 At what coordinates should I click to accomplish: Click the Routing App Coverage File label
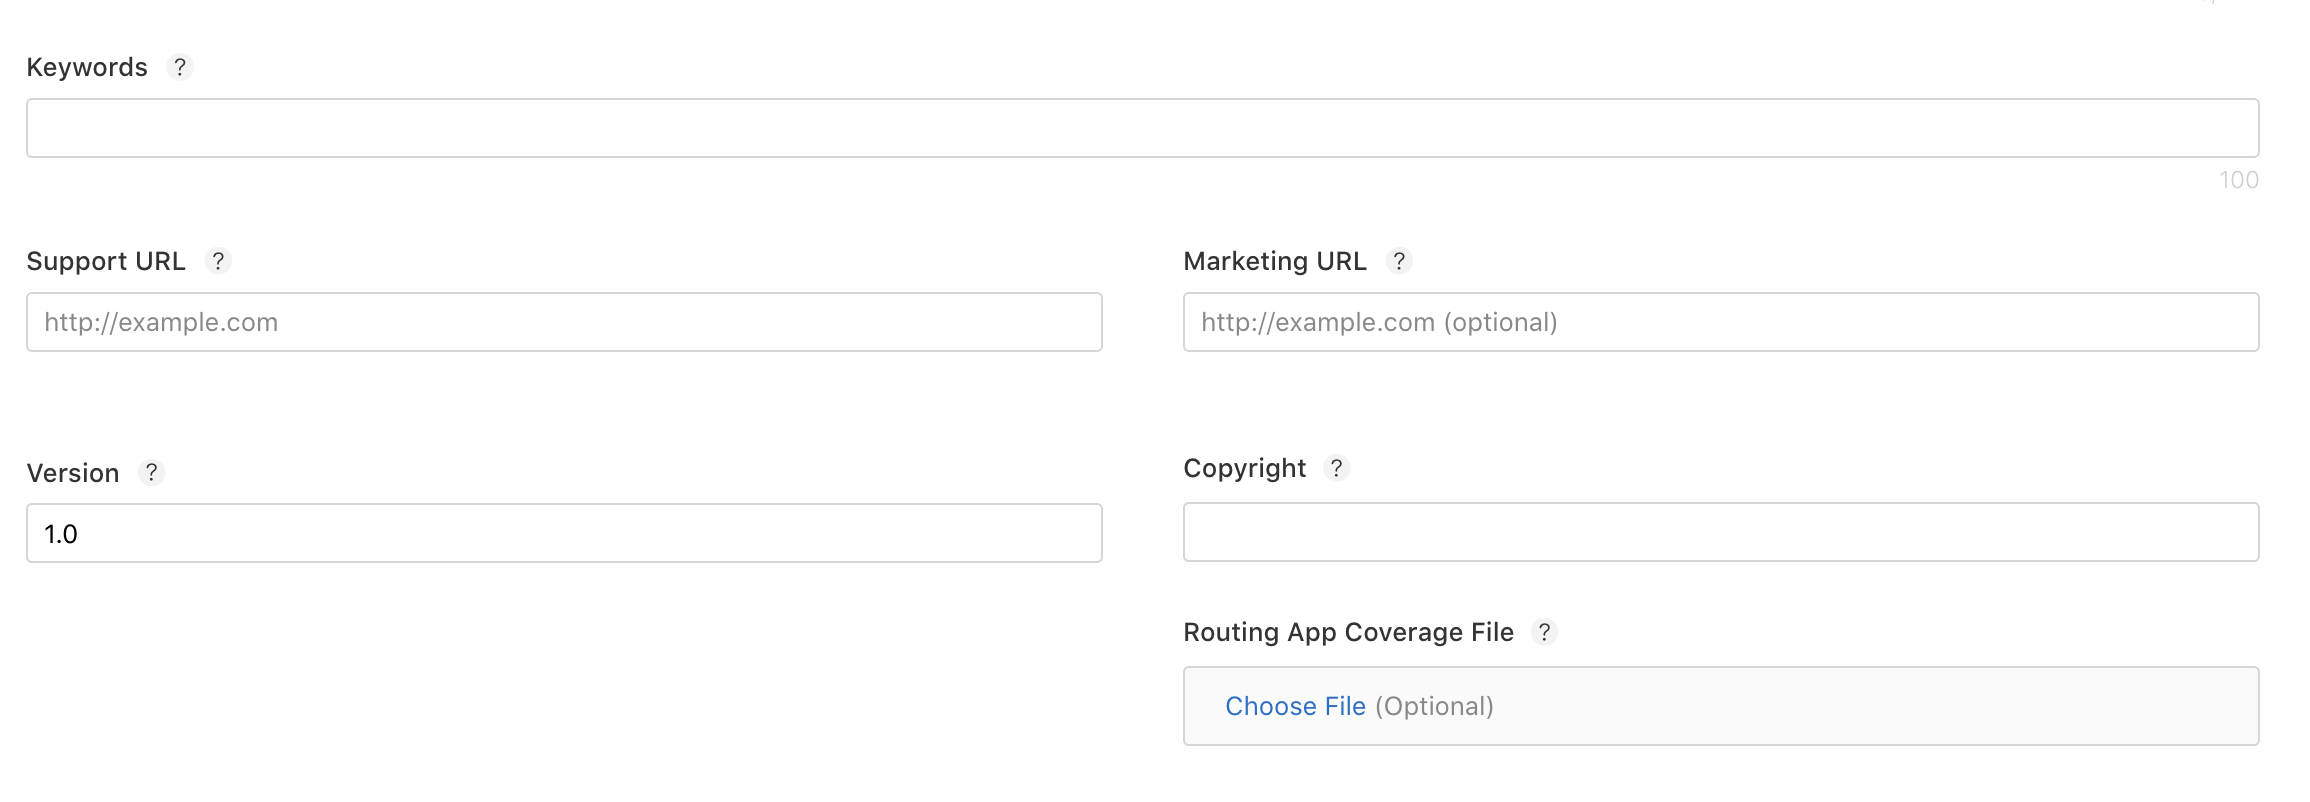click(x=1348, y=632)
